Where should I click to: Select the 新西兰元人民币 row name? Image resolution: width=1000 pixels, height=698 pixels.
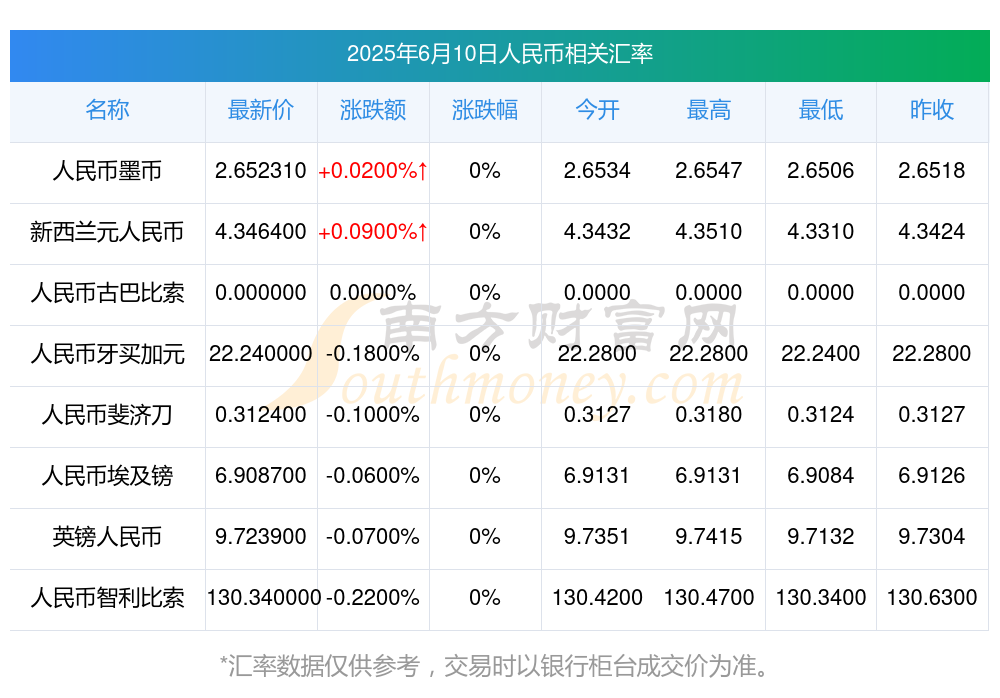point(107,232)
